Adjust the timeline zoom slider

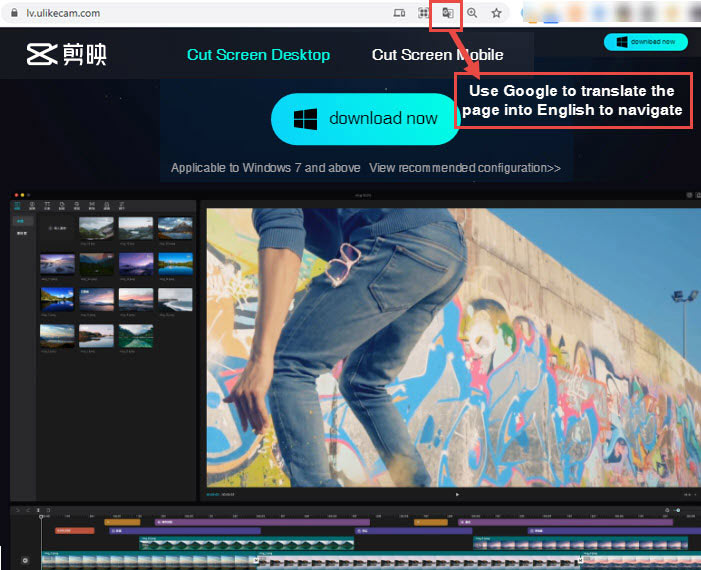(x=678, y=510)
